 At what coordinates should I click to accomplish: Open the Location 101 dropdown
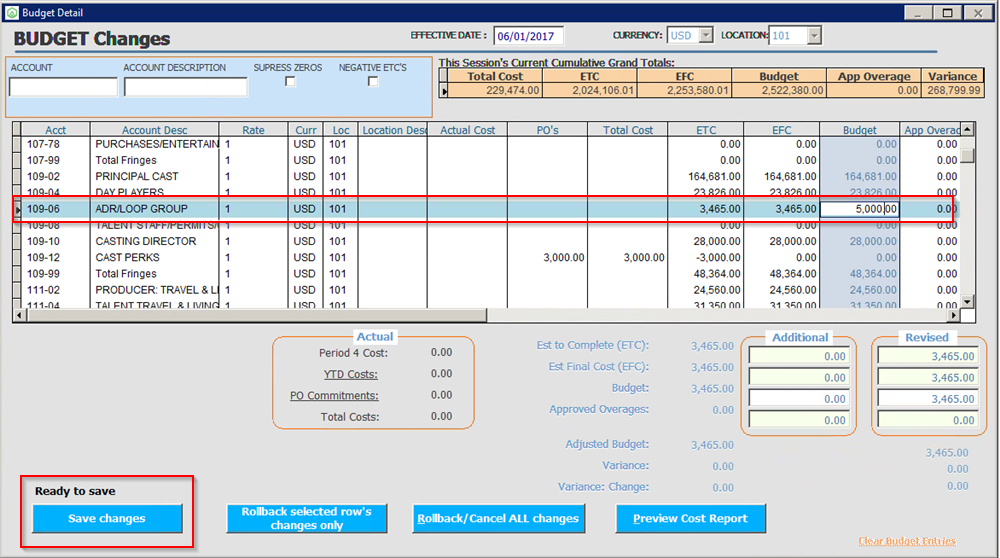pos(814,36)
